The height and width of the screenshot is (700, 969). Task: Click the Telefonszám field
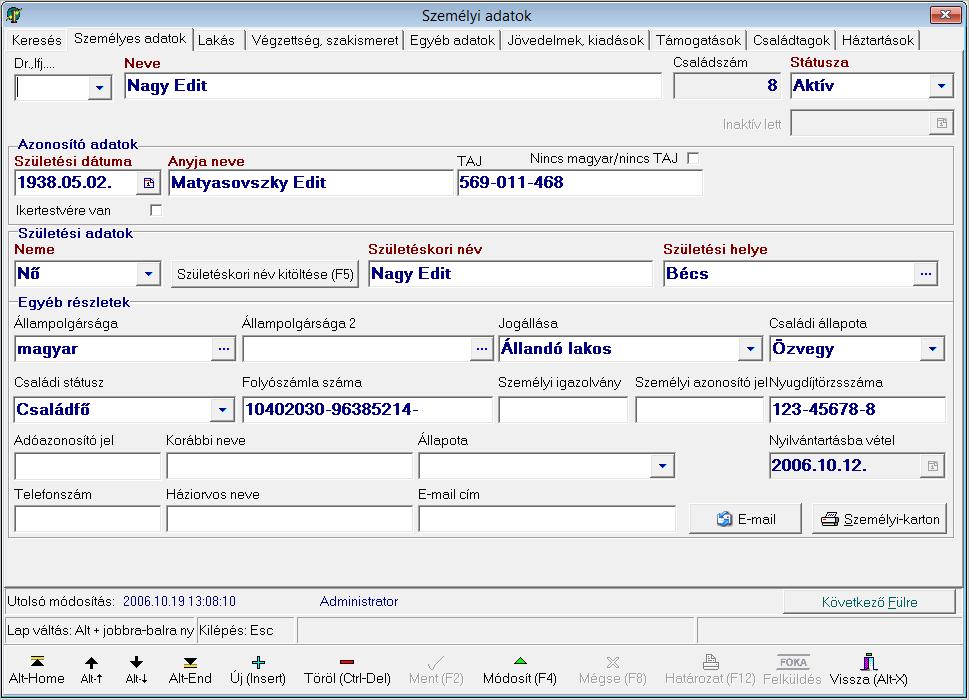[87, 519]
